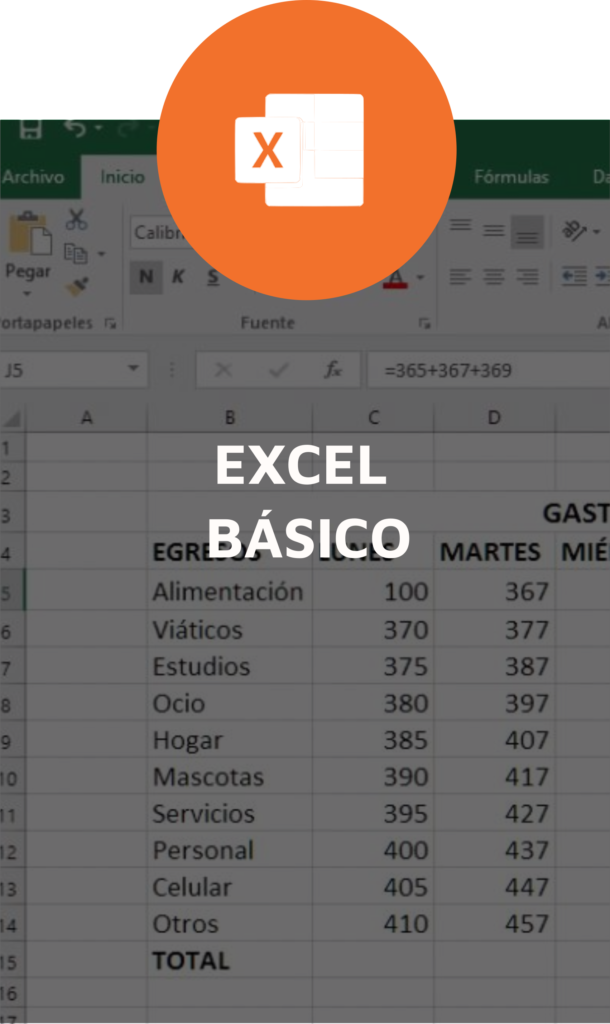Click the text orientation icon
This screenshot has height=1024, width=610.
point(575,230)
